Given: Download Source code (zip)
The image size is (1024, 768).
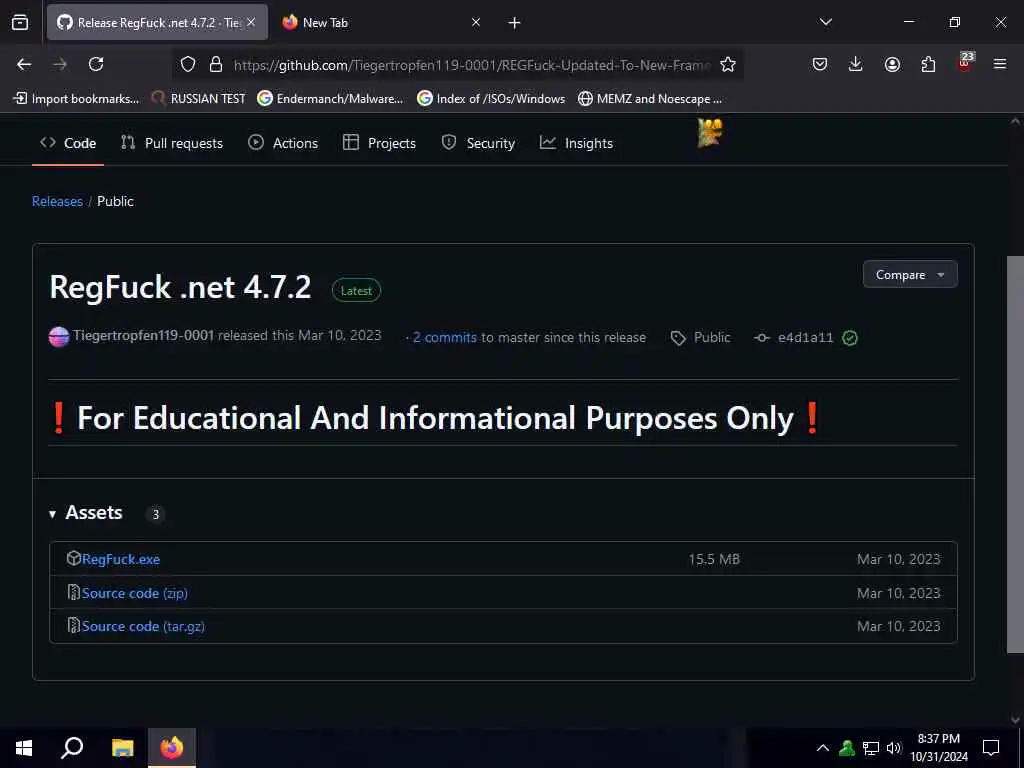Looking at the screenshot, I should coord(135,593).
